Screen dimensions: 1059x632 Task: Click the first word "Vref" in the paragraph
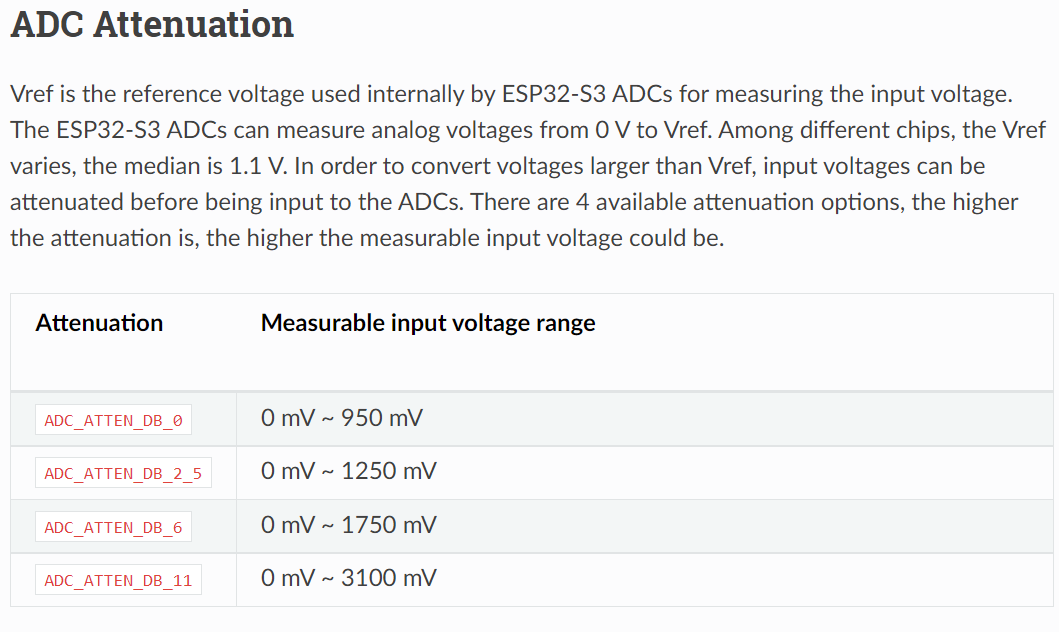pos(33,95)
